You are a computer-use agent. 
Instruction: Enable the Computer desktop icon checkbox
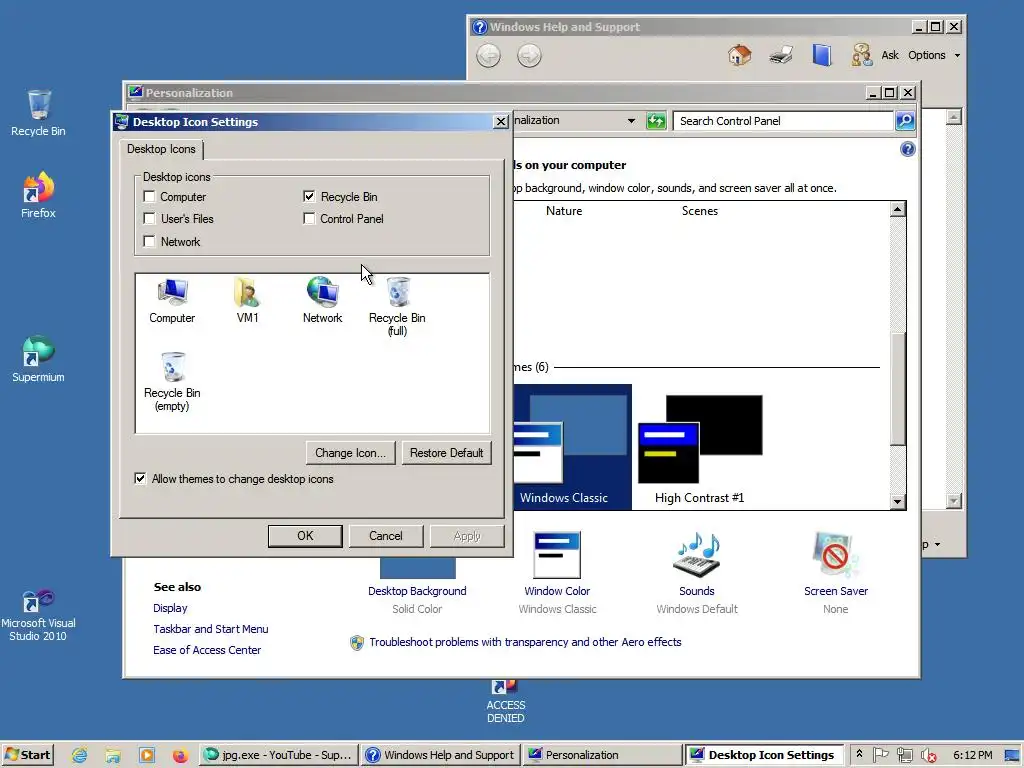[x=149, y=197]
